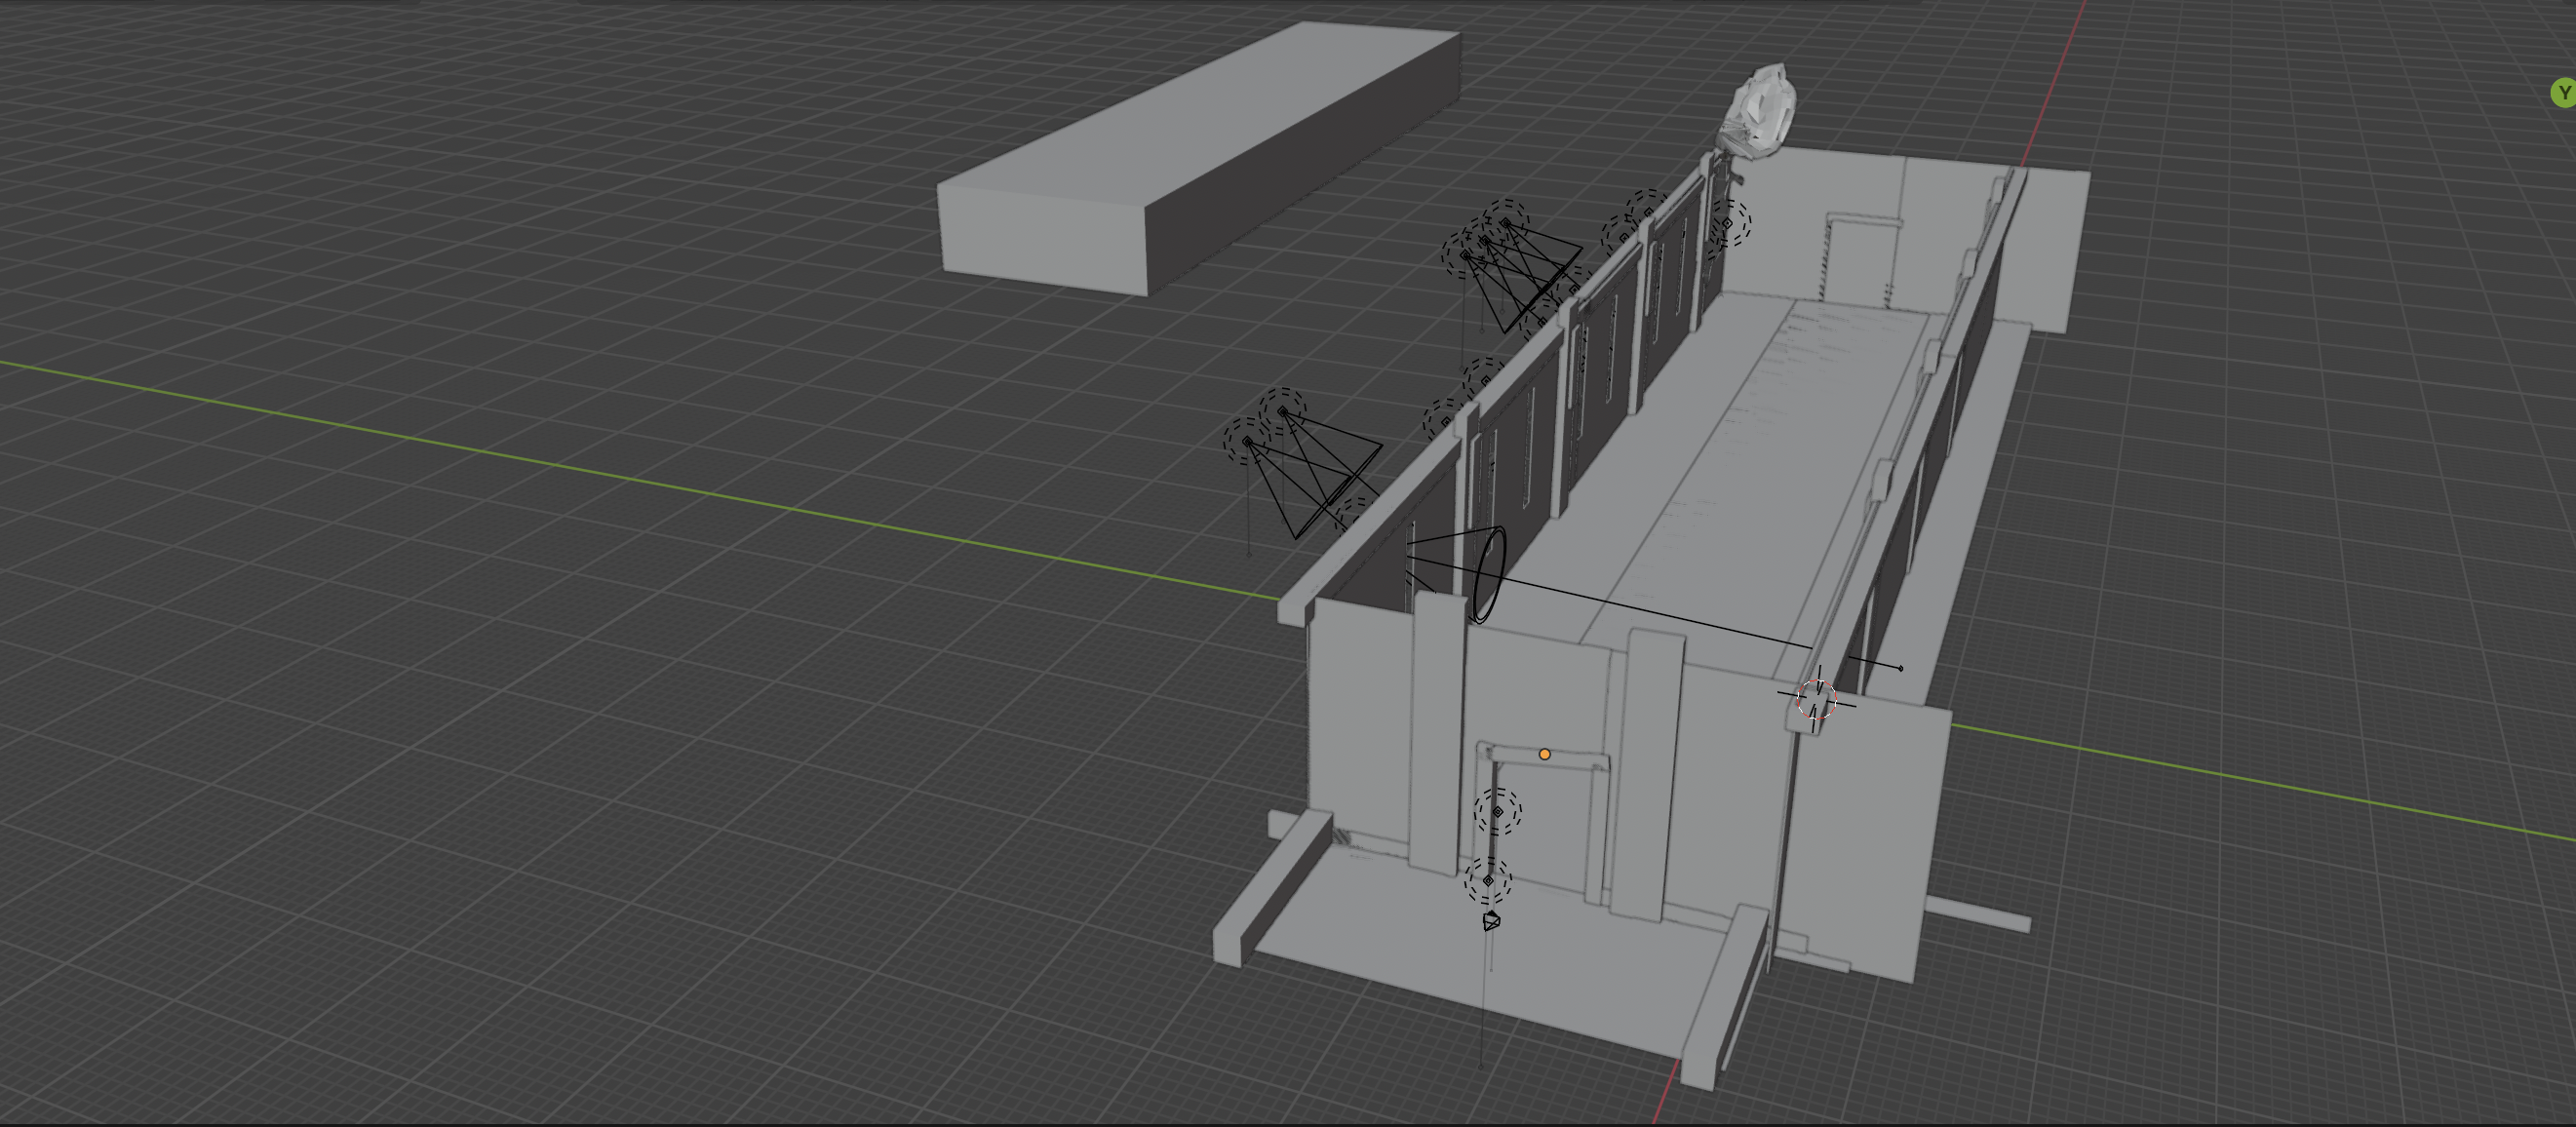Select the point light beside the rock mesh

pos(1727,223)
